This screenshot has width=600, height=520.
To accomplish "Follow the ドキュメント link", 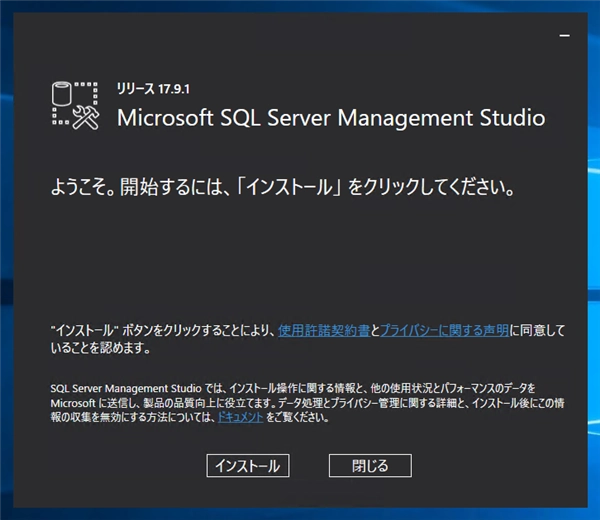I will 240,418.
